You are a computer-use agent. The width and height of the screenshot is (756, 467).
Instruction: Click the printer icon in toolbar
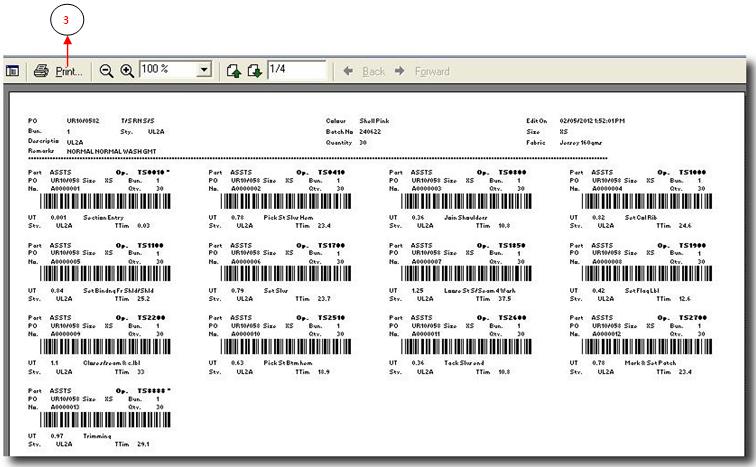click(x=41, y=71)
